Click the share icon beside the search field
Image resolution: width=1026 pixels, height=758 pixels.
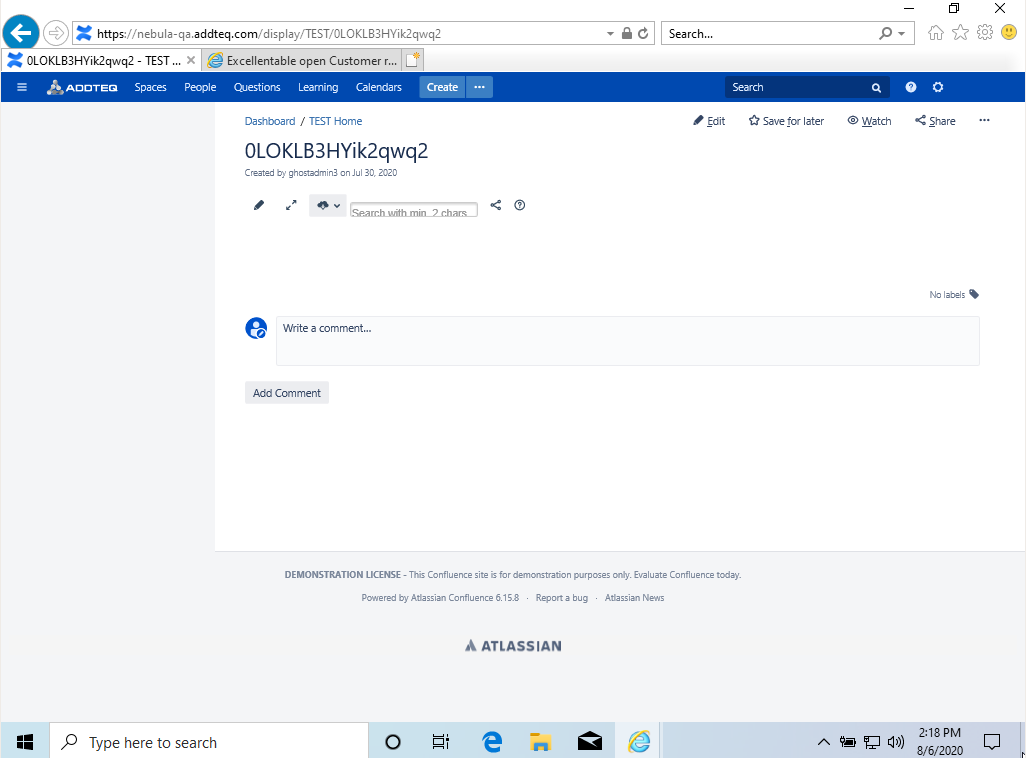point(496,205)
